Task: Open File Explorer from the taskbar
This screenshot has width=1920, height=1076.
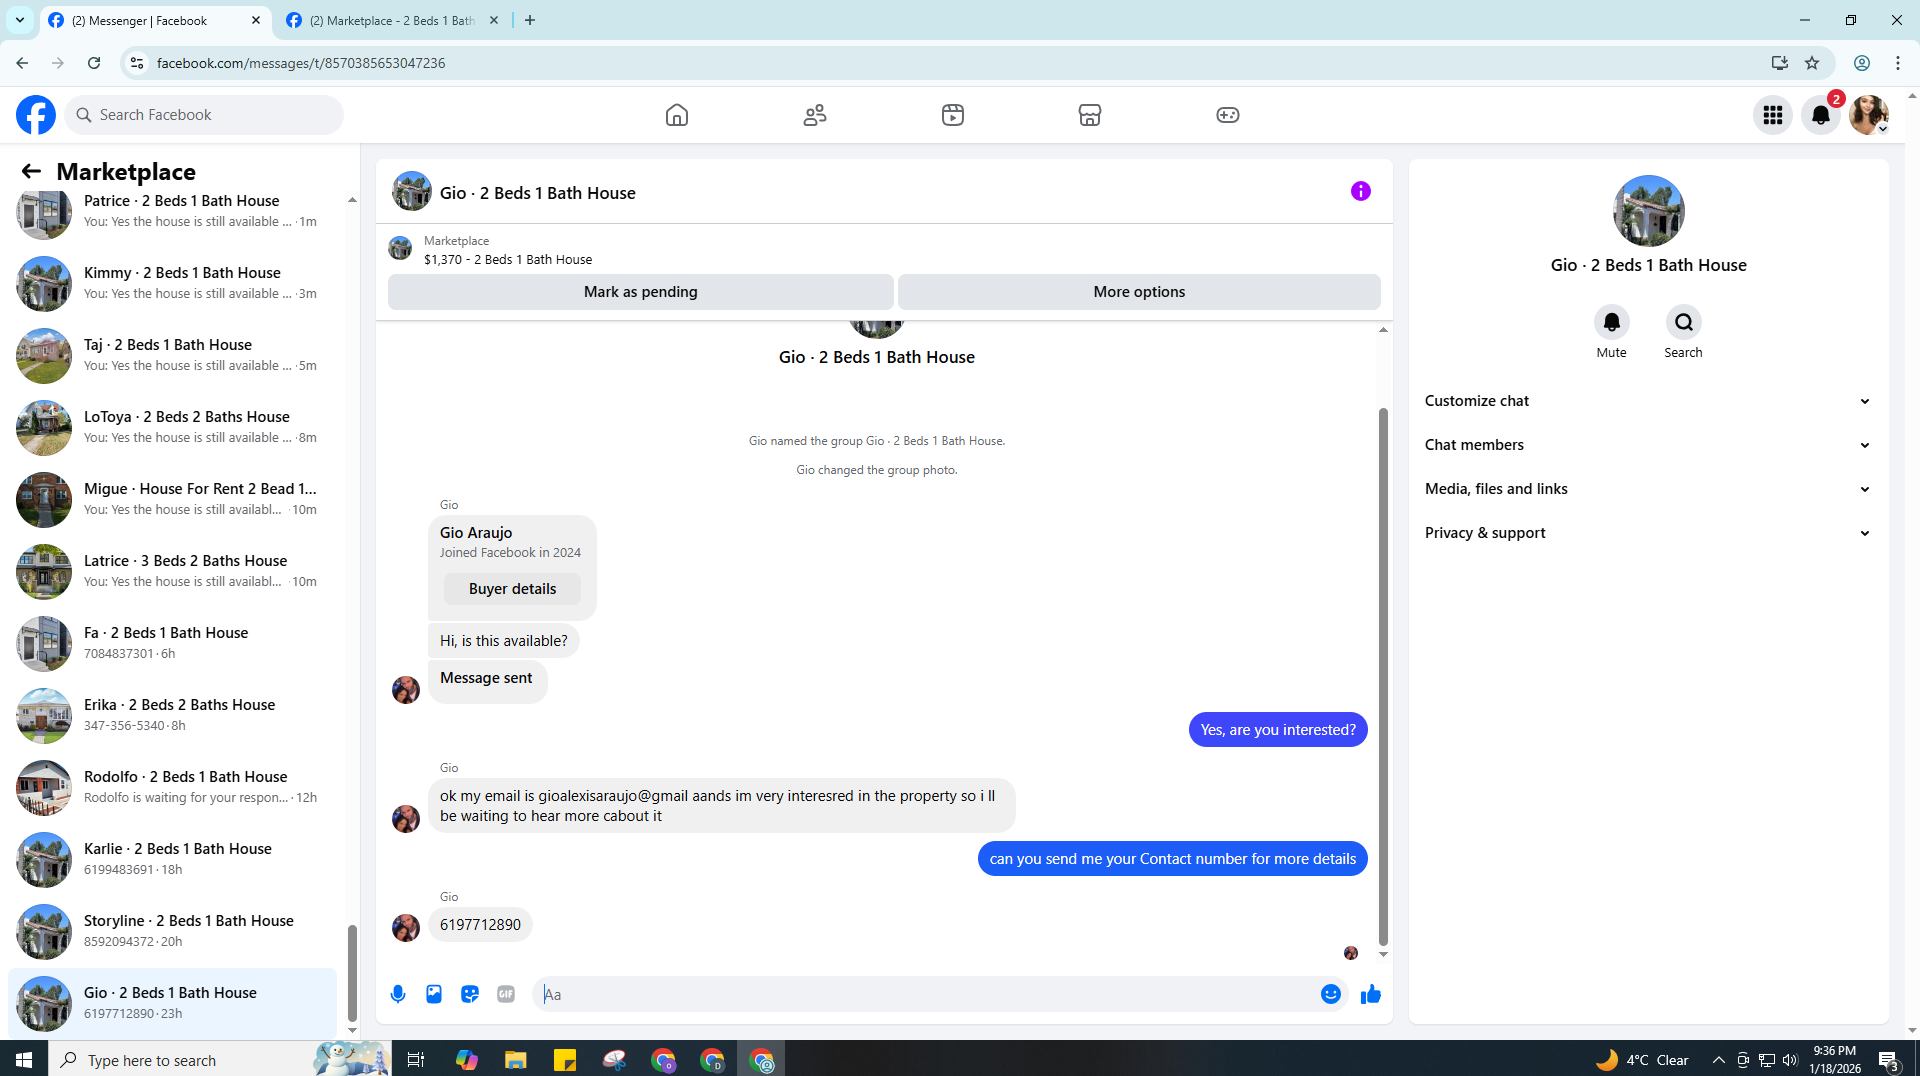Action: (516, 1060)
